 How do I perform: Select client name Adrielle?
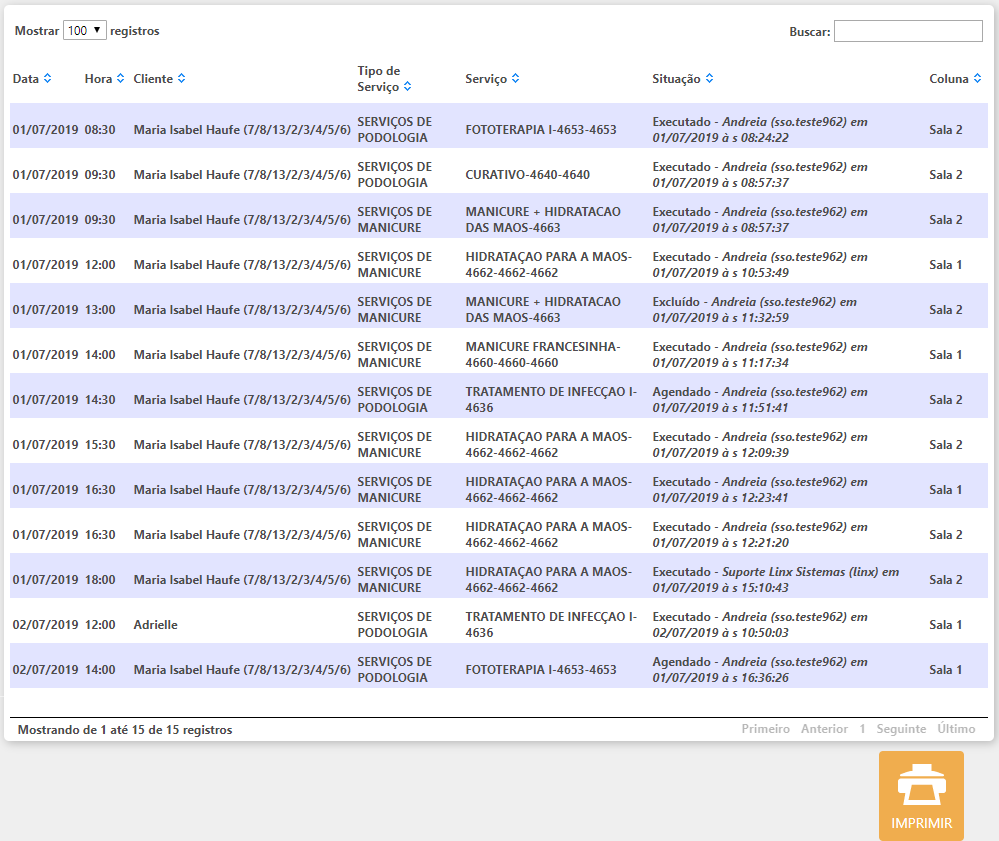[x=155, y=625]
